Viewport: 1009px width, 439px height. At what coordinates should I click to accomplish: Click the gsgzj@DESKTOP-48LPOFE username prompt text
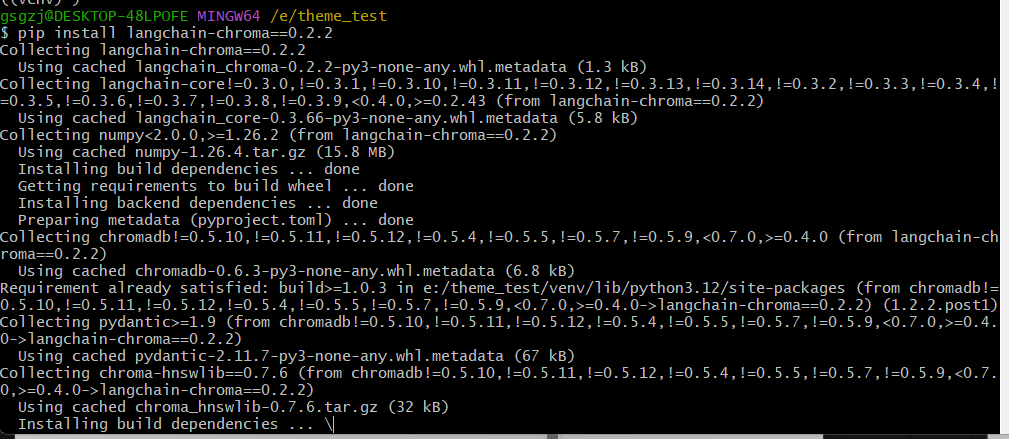[94, 15]
